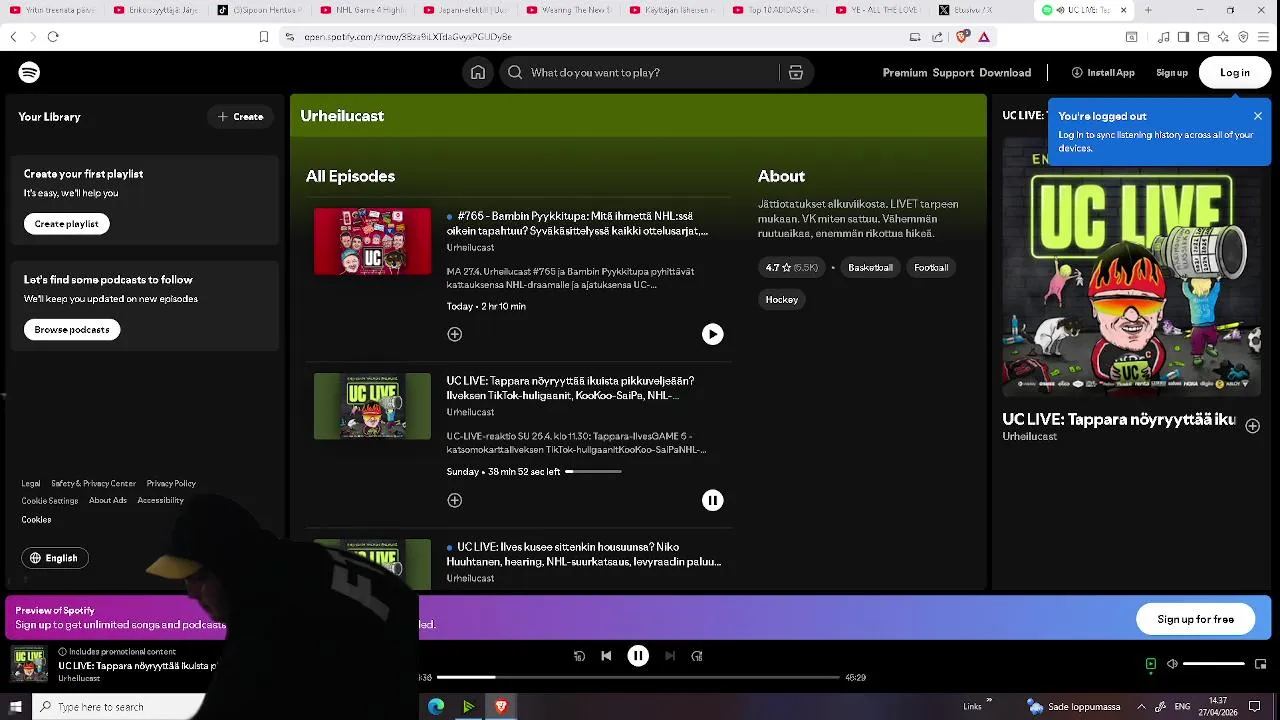Pause playback in the bottom player bar
This screenshot has height=720, width=1280.
point(638,656)
